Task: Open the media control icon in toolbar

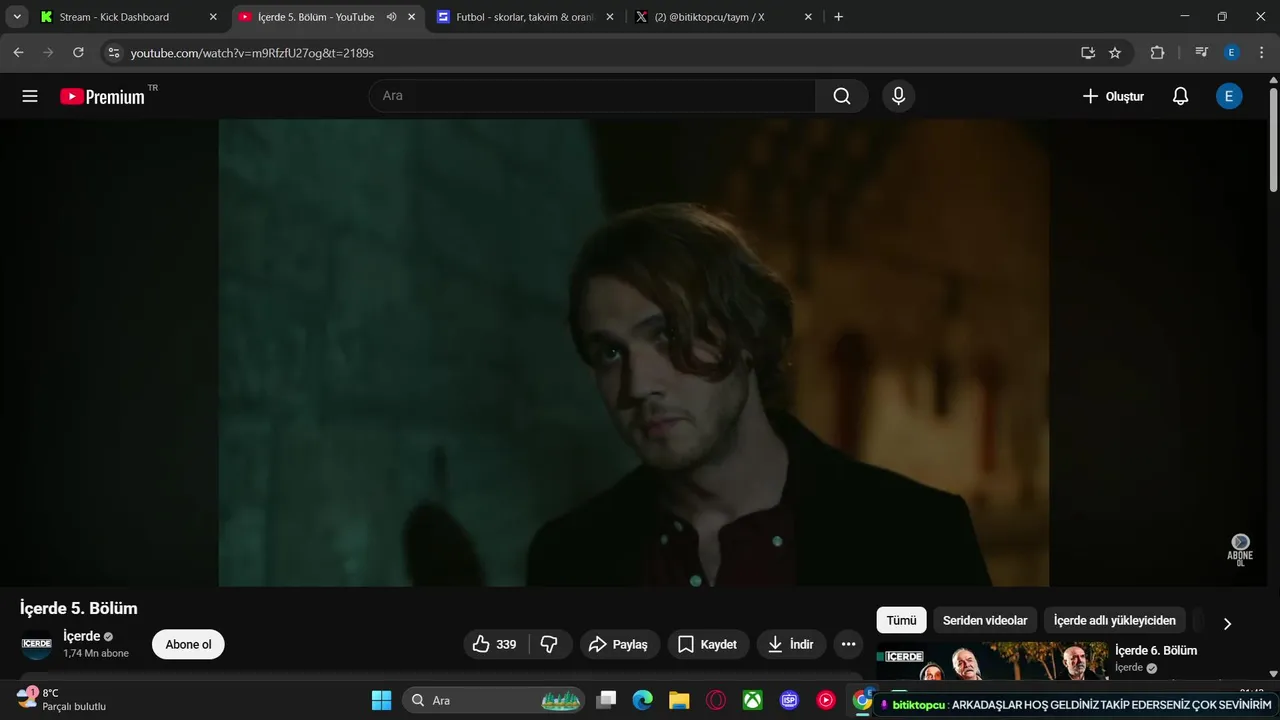Action: pos(1201,52)
